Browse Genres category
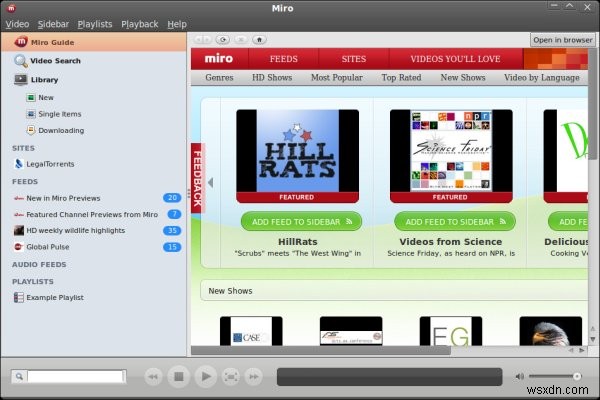Screen dimensions: 600x400 click(x=219, y=78)
